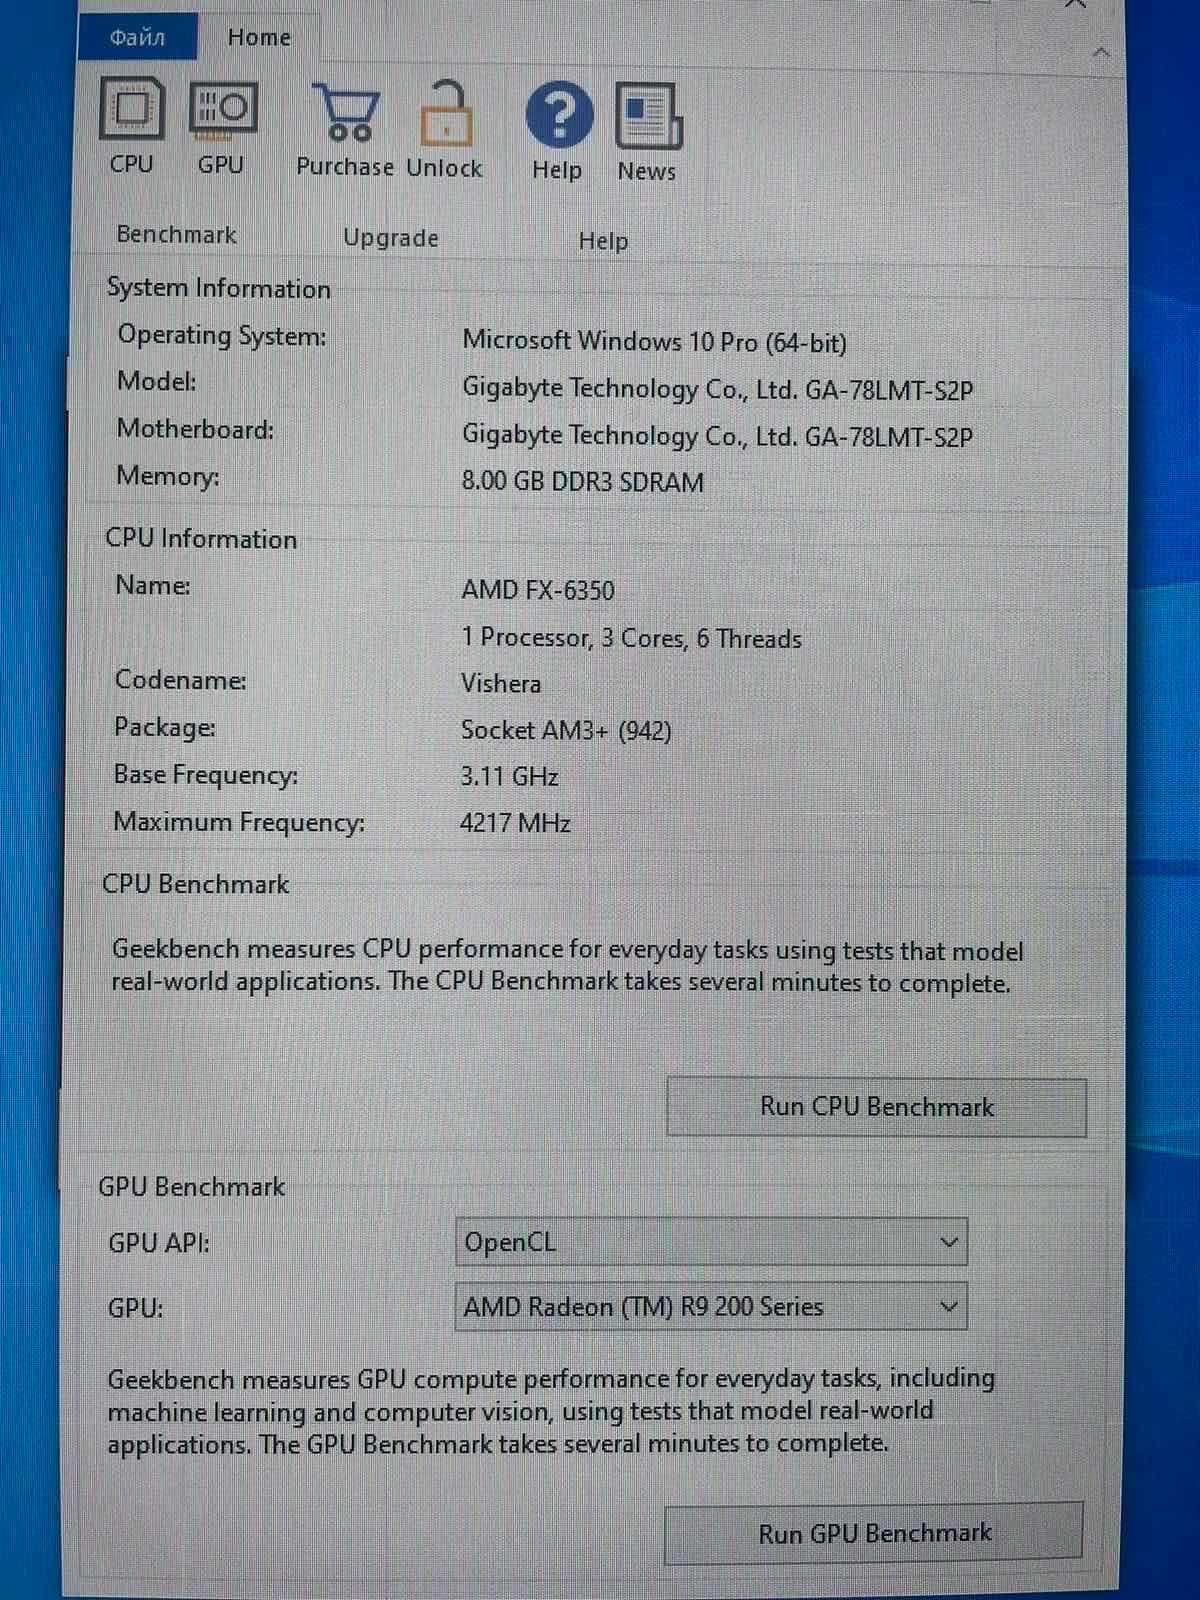Image resolution: width=1200 pixels, height=1600 pixels.
Task: Click the Maximum Frequency: label
Action: click(x=239, y=822)
